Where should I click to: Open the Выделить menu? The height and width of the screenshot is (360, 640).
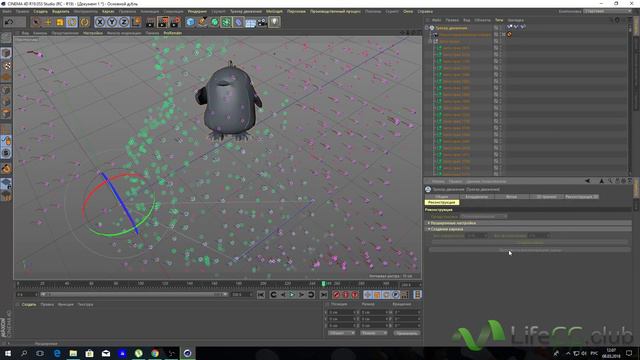[x=61, y=11]
